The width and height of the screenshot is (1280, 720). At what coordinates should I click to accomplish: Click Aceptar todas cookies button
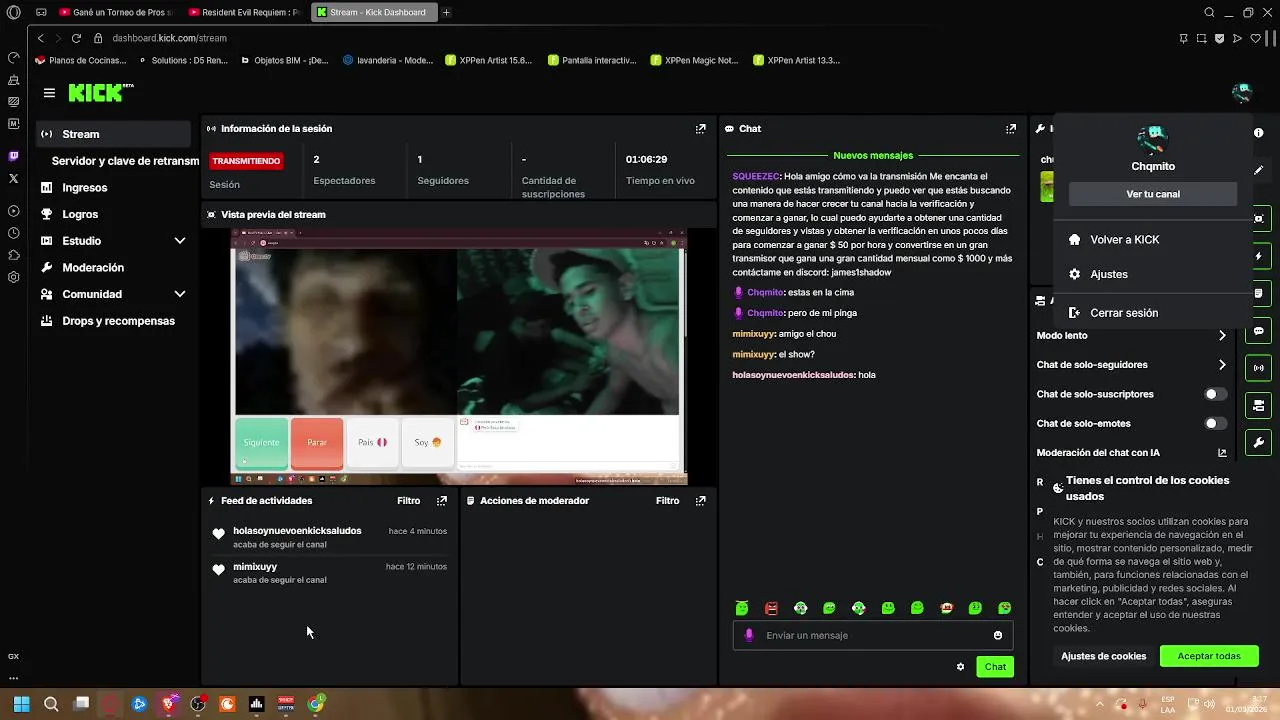[1209, 656]
